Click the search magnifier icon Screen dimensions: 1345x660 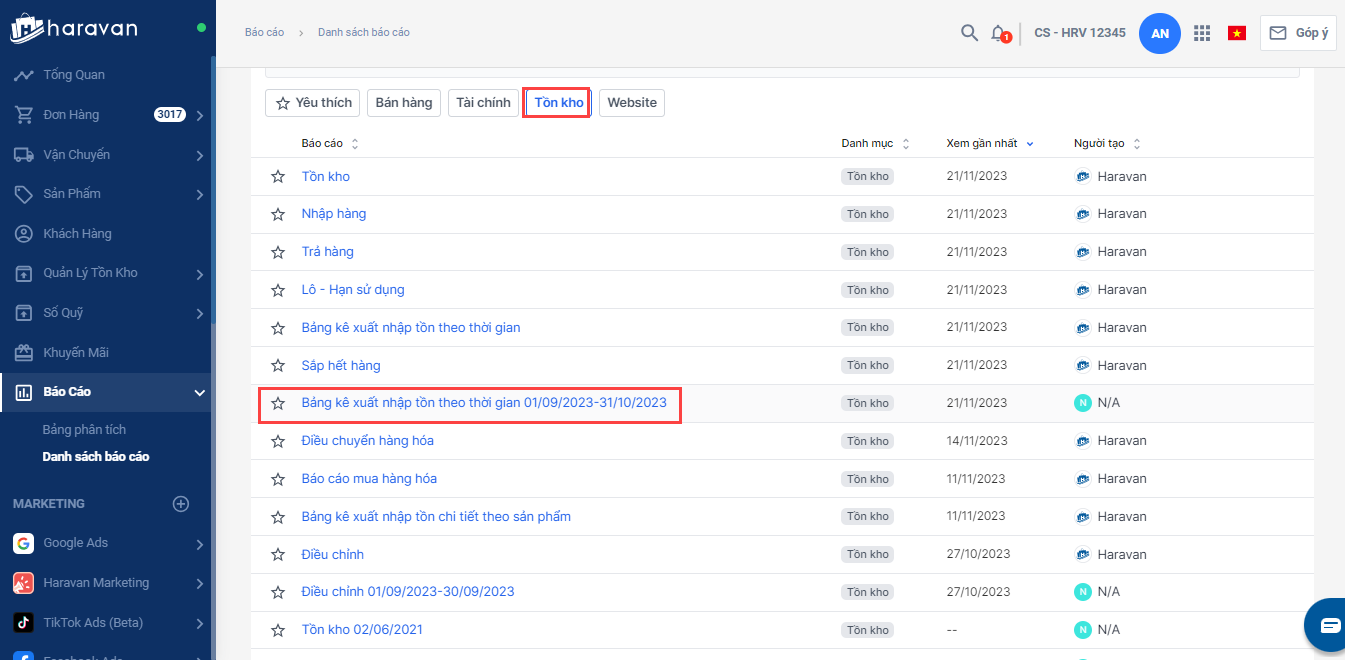tap(969, 33)
